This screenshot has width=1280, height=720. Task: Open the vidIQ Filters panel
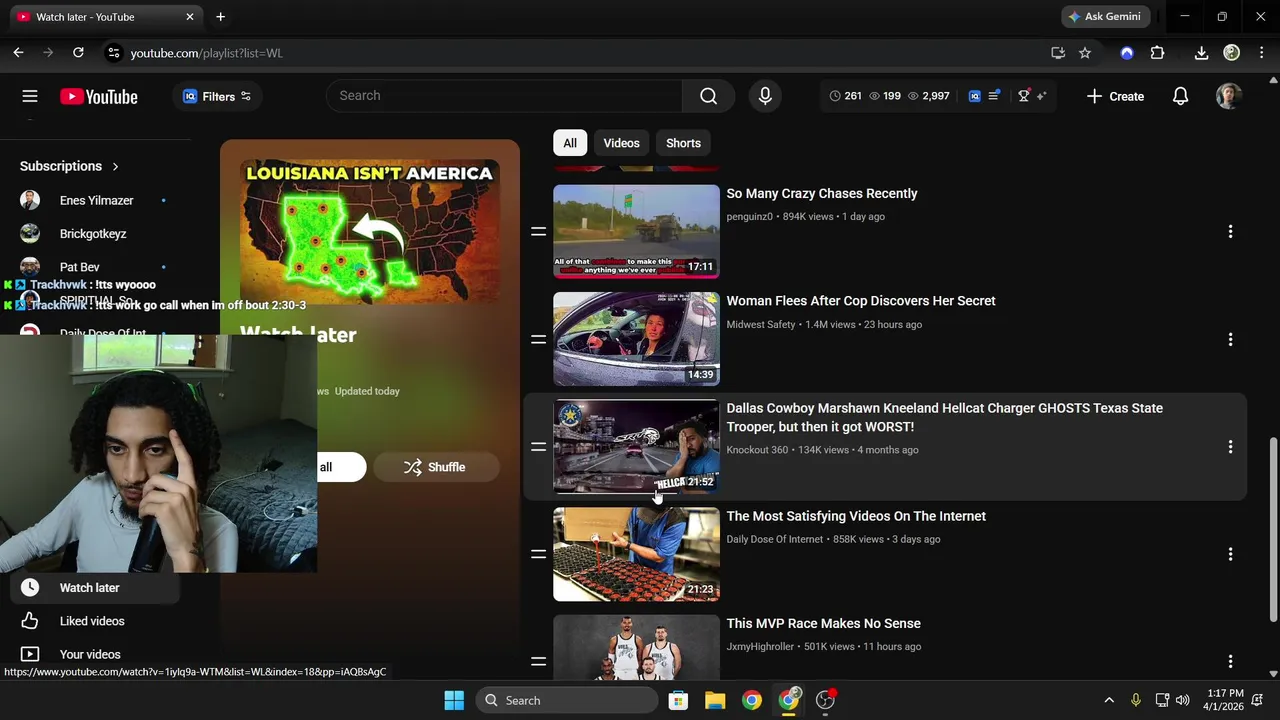[218, 96]
